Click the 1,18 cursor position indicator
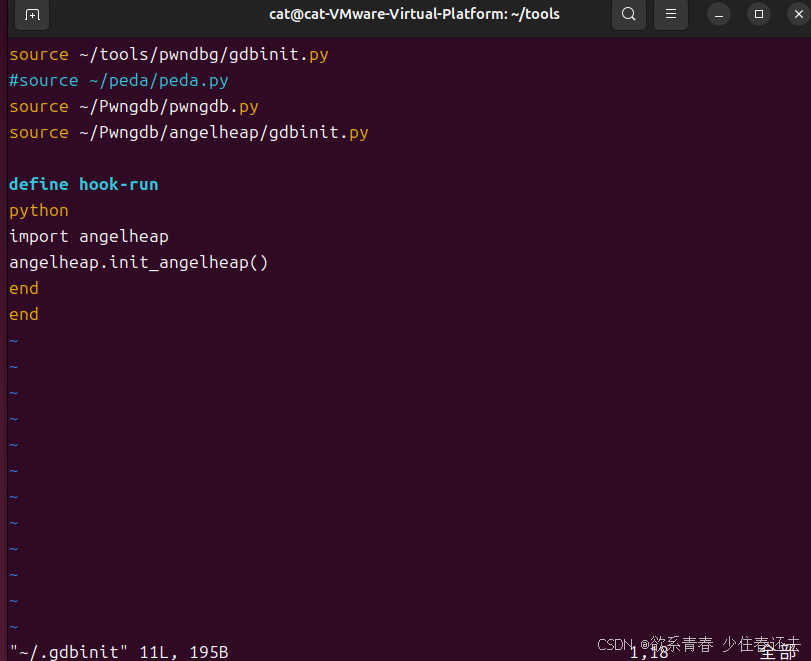The width and height of the screenshot is (811, 661). [649, 651]
